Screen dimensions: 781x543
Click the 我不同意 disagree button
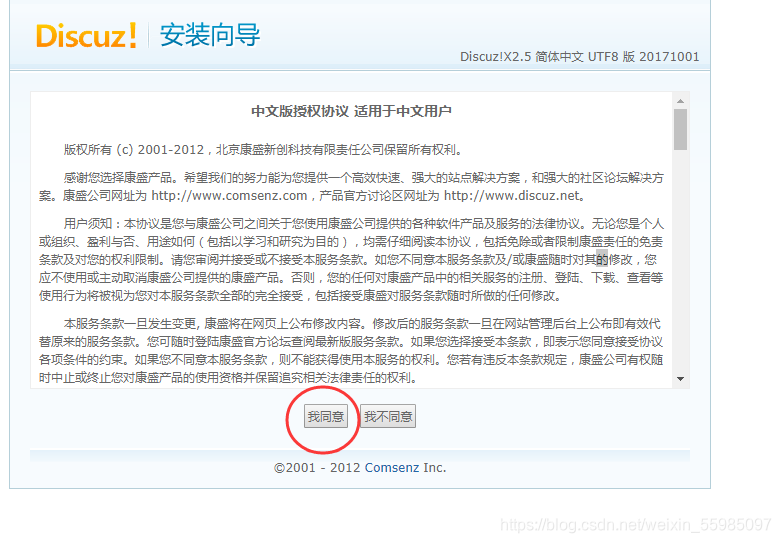click(388, 416)
